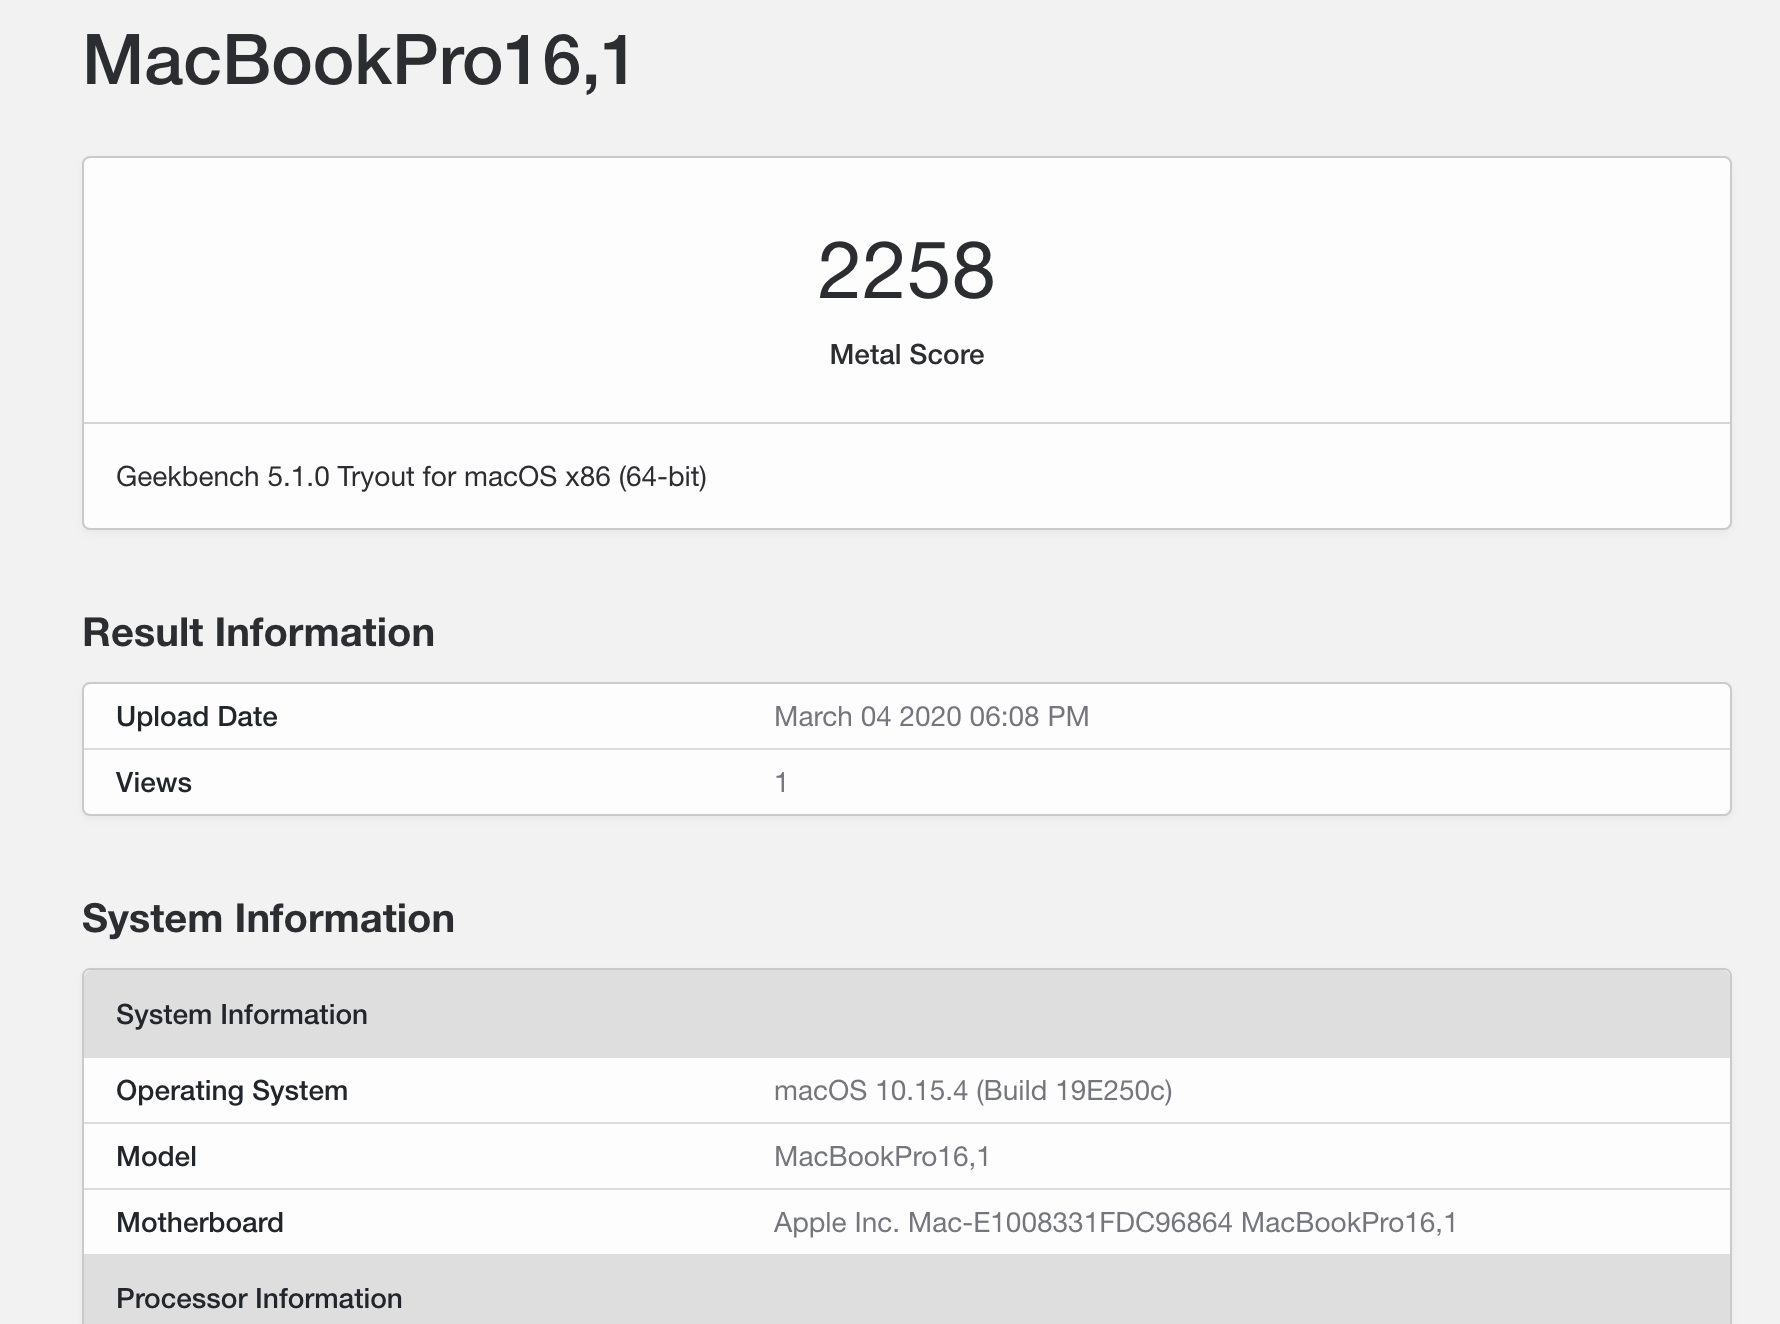Click the Result Information heading

coord(258,633)
